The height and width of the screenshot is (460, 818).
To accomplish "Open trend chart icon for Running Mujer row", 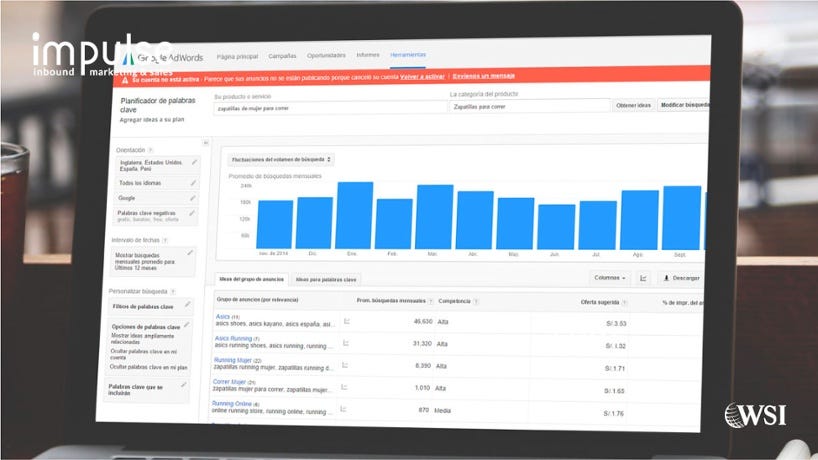I will point(345,365).
